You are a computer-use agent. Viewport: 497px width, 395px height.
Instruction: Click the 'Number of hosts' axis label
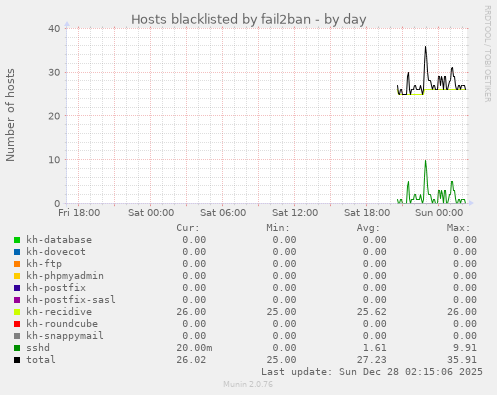click(10, 115)
